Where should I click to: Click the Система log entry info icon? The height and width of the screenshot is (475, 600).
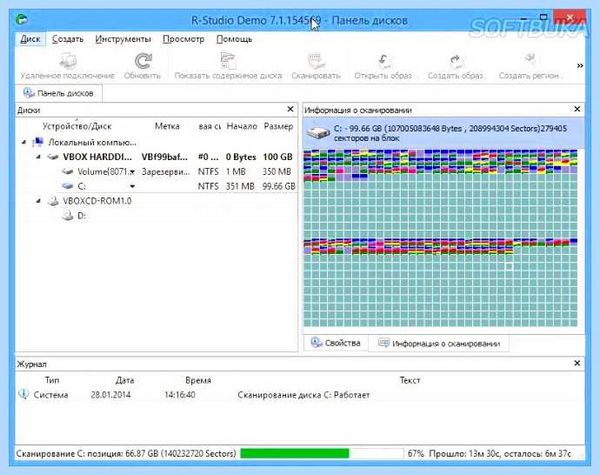point(24,394)
